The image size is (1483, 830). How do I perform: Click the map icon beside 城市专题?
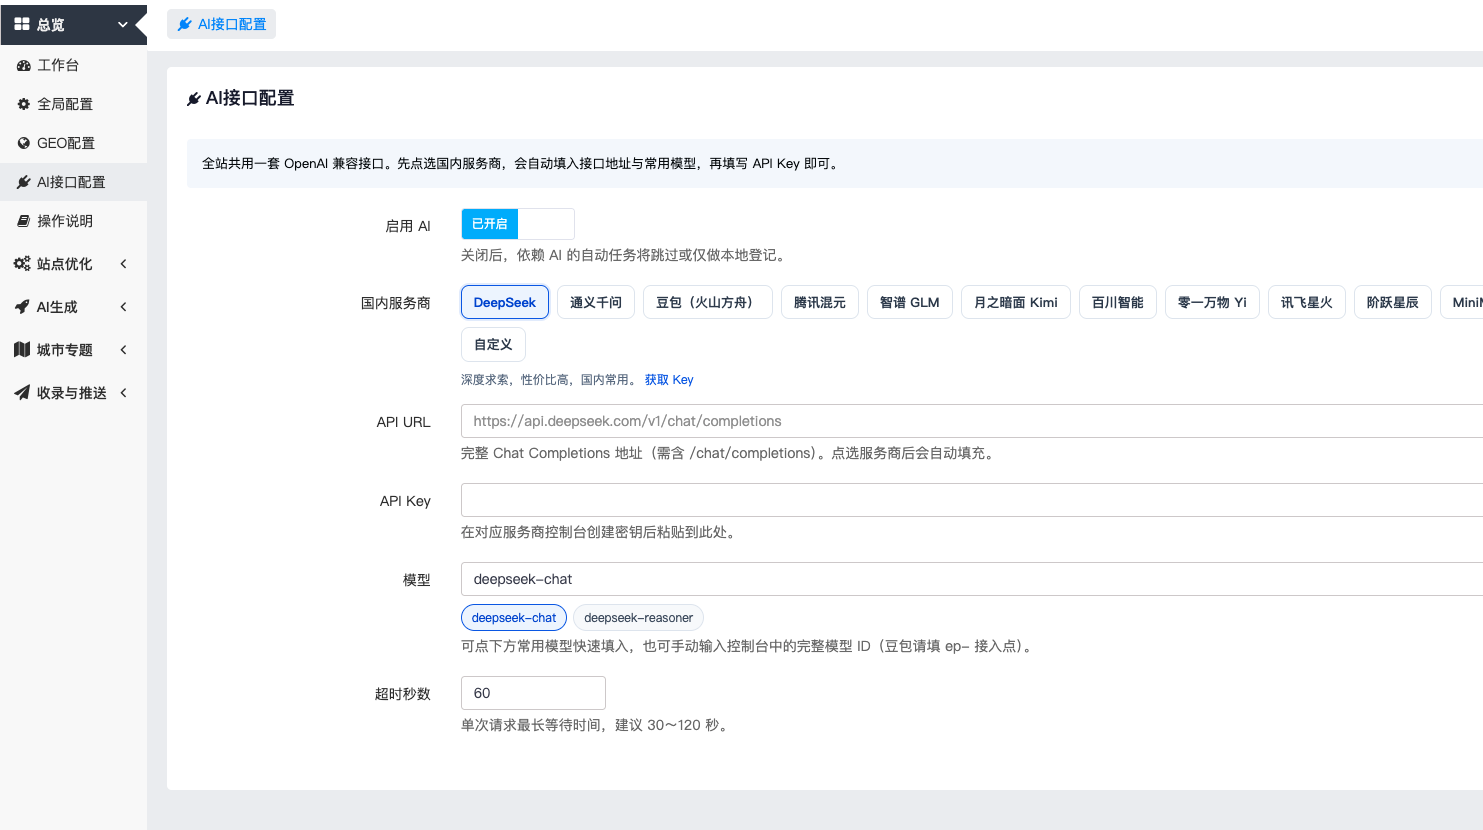point(22,350)
